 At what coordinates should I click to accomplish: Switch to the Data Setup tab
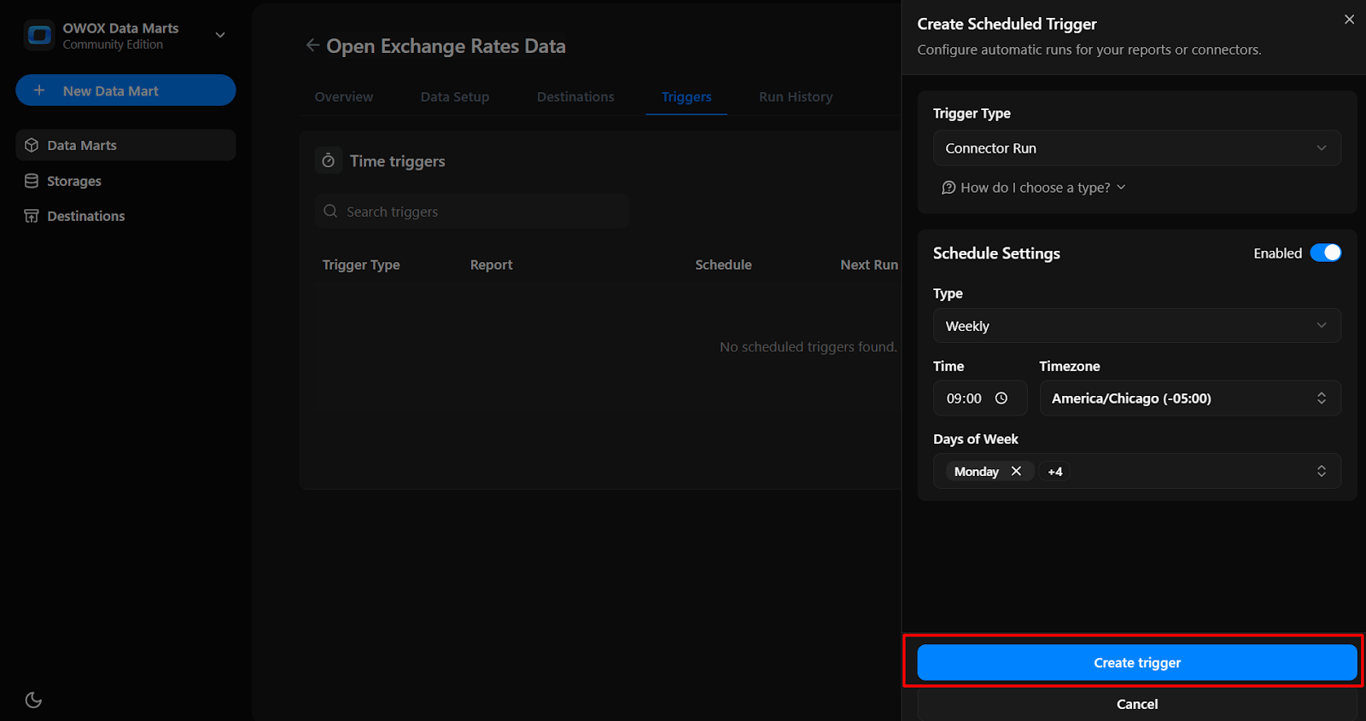coord(455,97)
